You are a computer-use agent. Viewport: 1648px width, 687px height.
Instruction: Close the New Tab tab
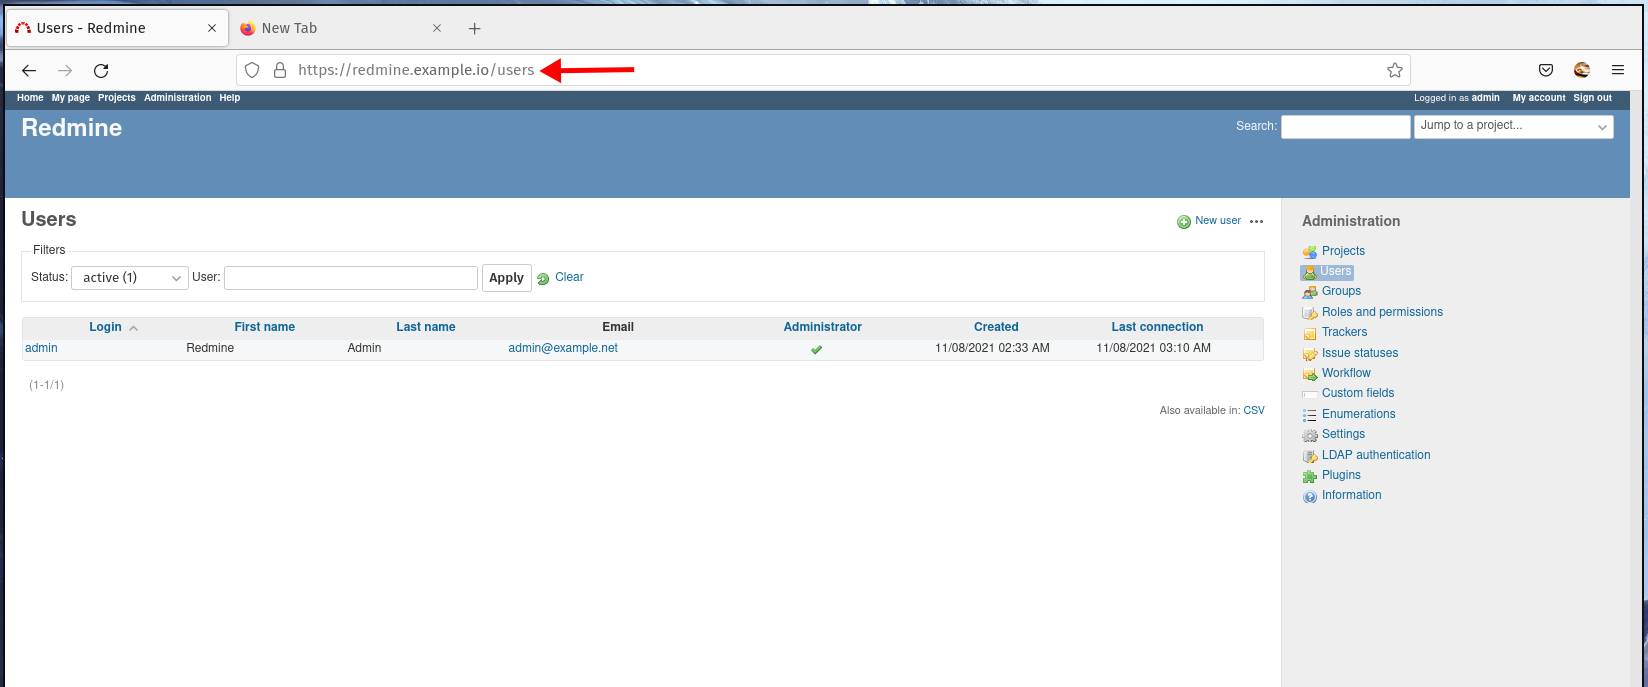tap(437, 28)
